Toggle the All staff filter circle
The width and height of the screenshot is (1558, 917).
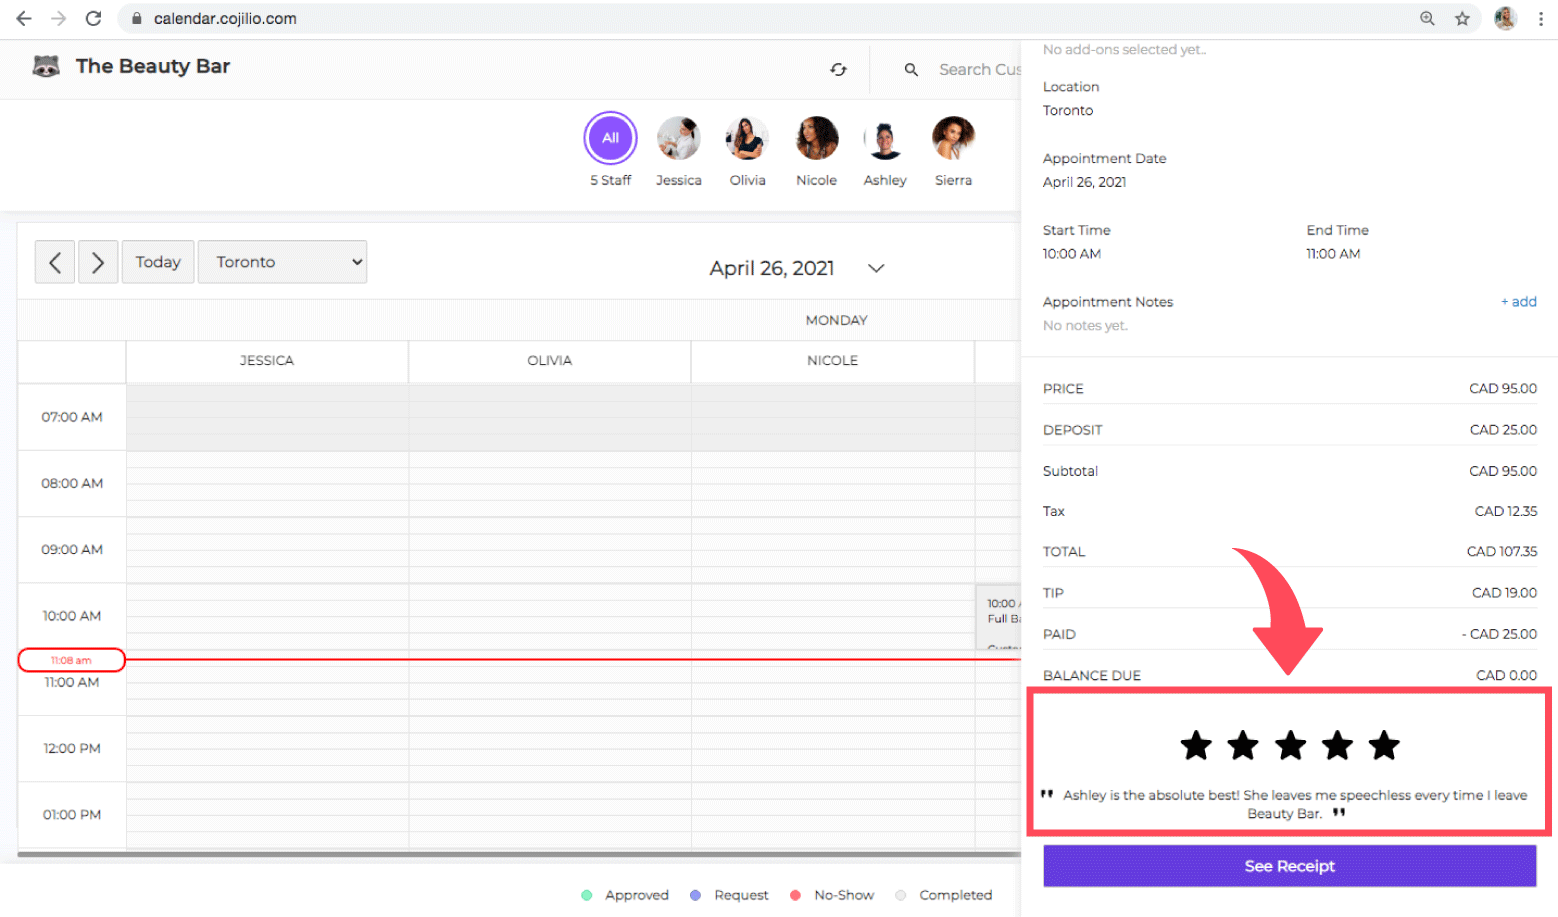[x=610, y=138]
